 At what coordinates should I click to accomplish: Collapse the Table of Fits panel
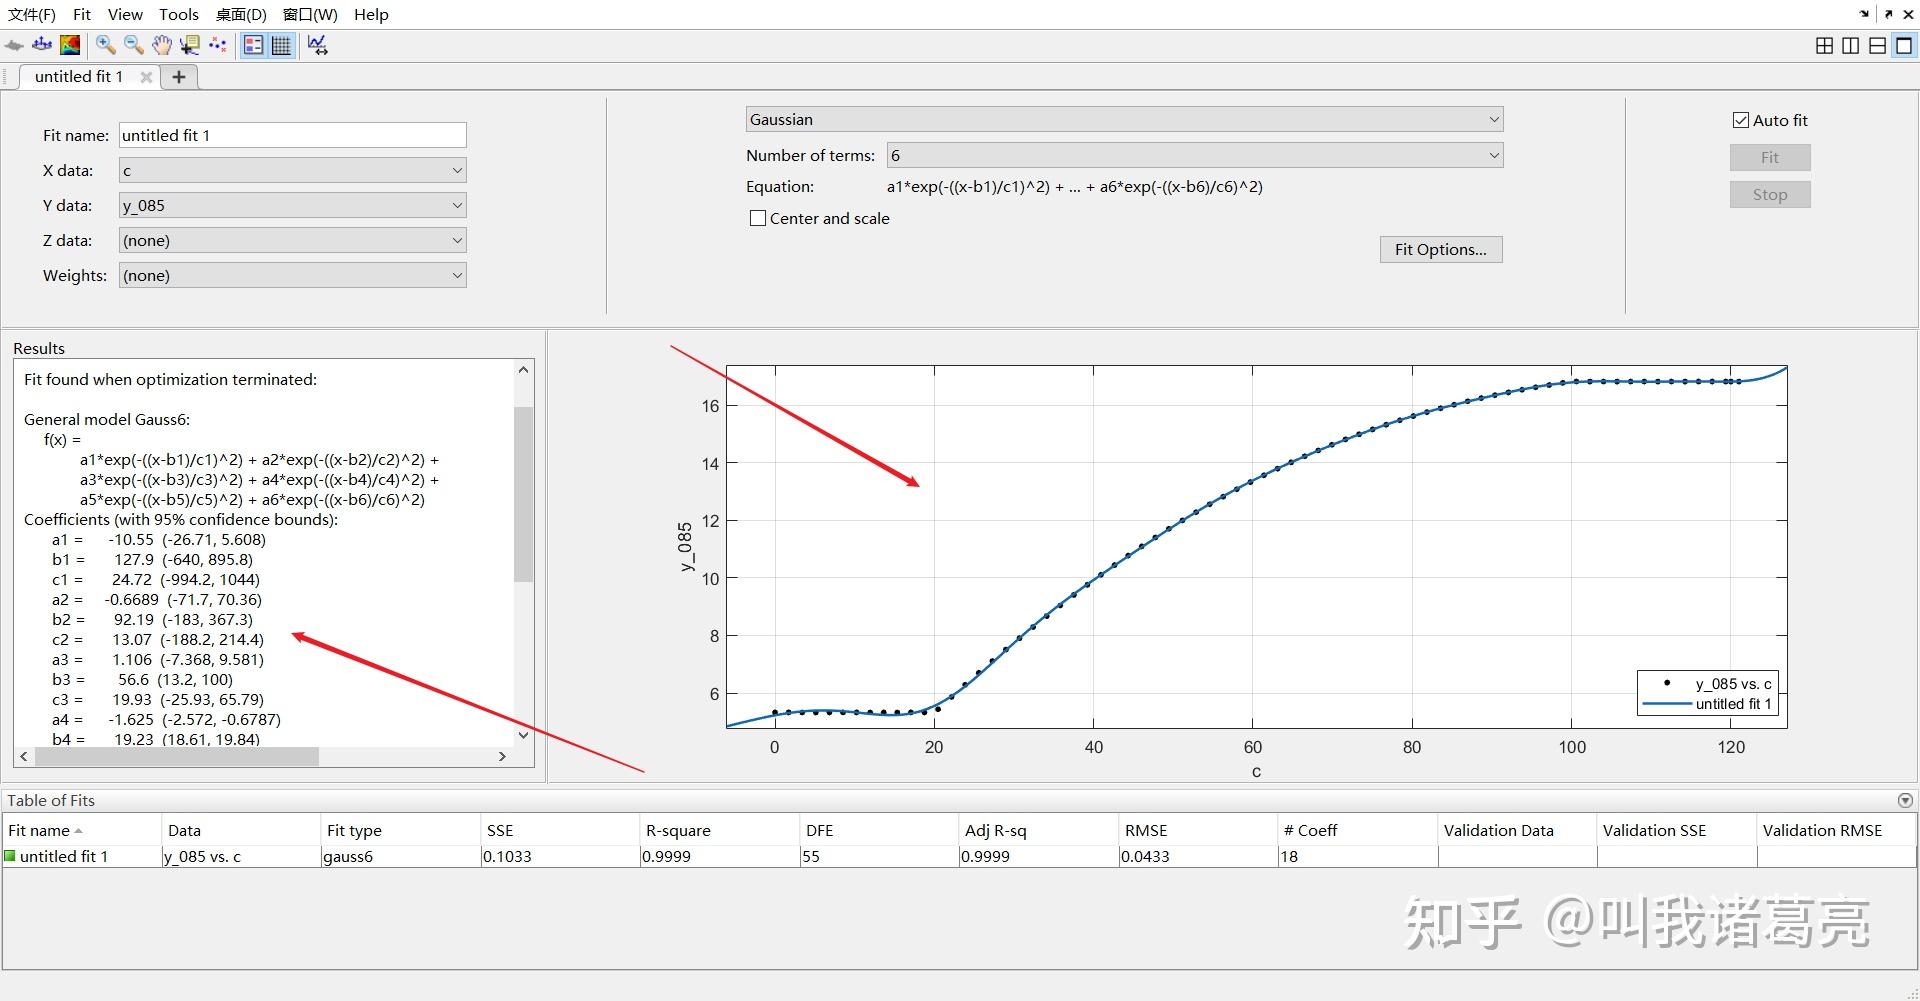tap(1905, 800)
